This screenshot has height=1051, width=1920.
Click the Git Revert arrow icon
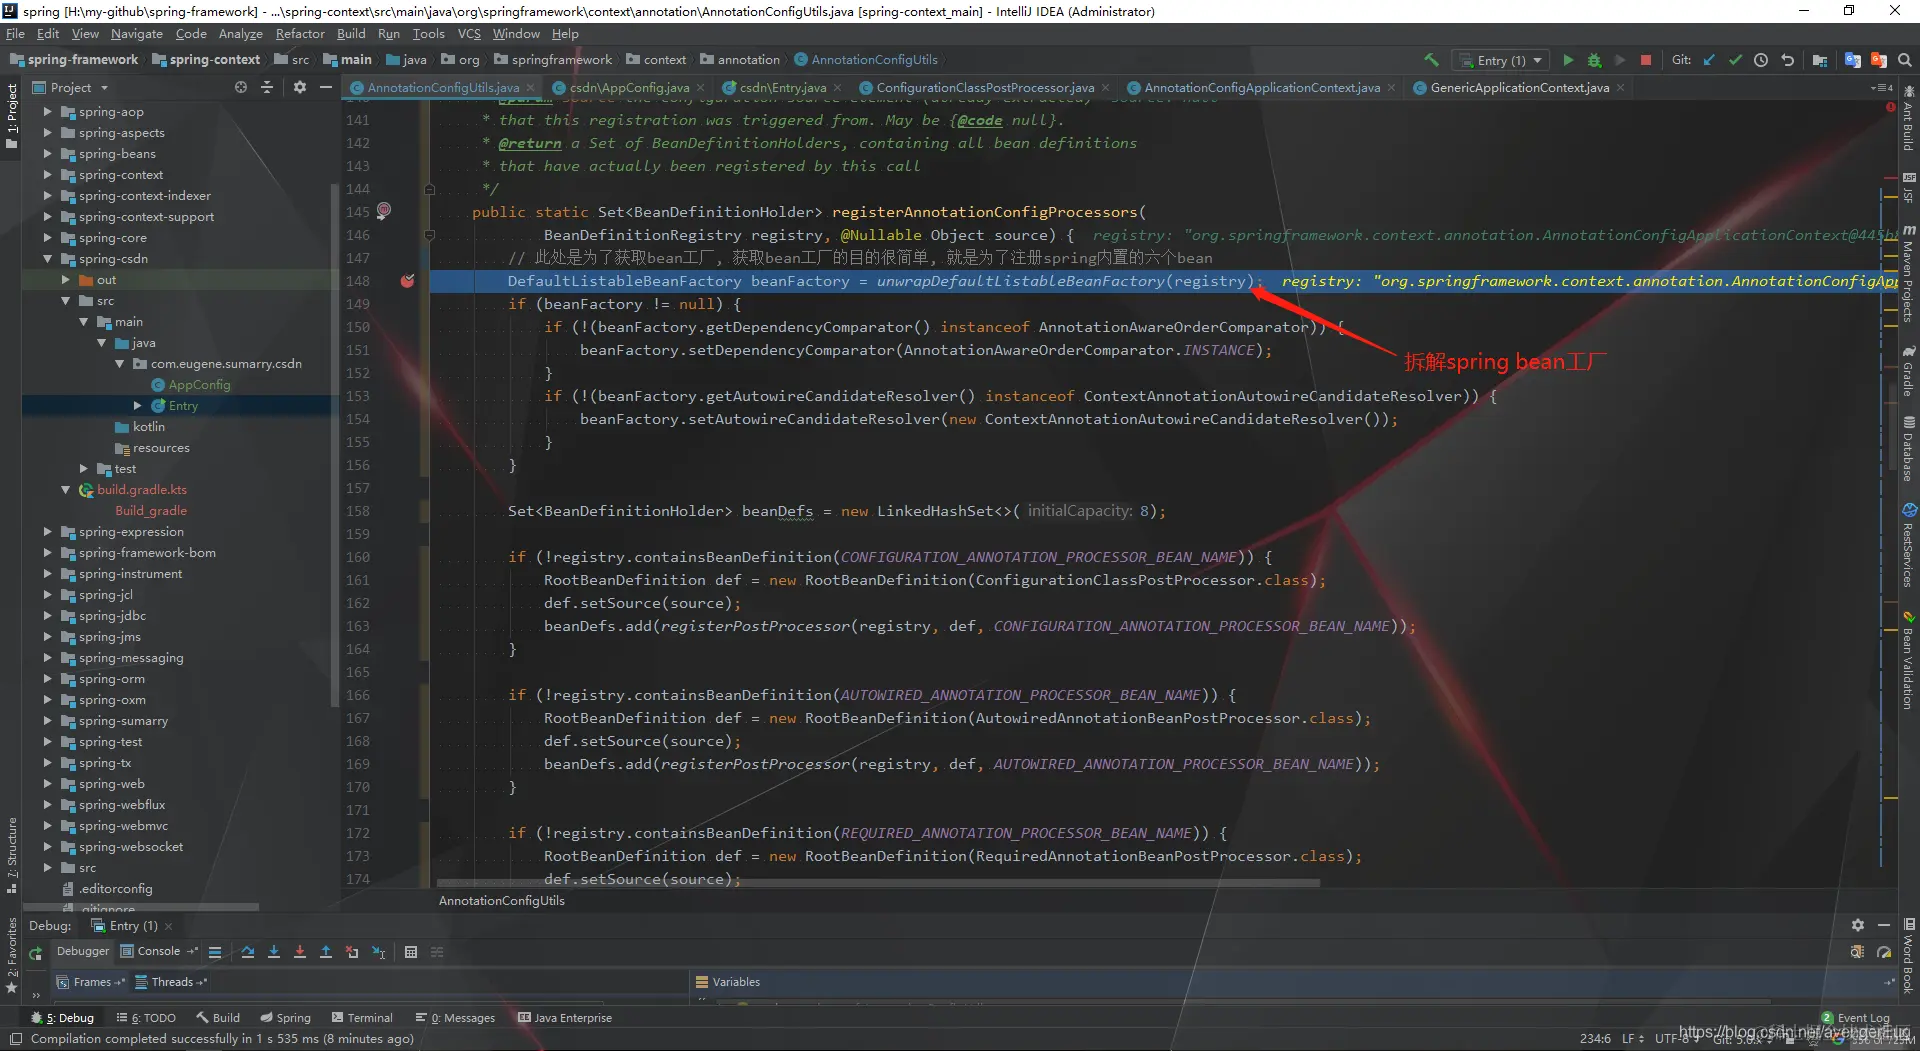pyautogui.click(x=1787, y=60)
